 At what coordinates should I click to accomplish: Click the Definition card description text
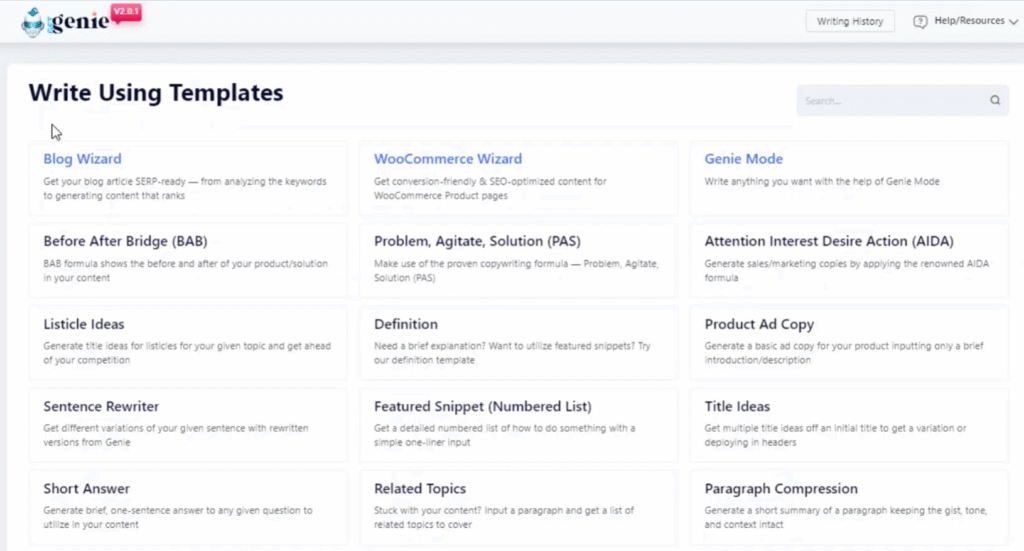point(512,353)
